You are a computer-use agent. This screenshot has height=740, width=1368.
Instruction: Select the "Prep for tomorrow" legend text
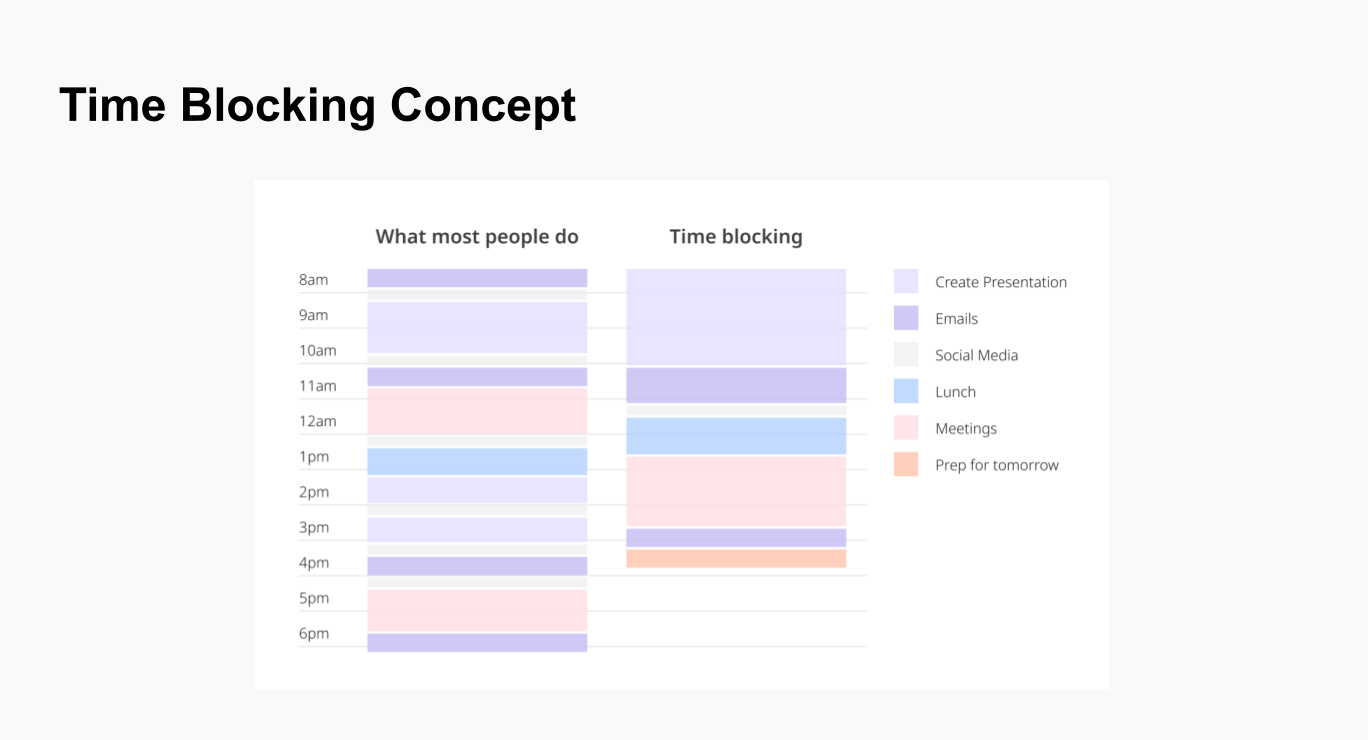pyautogui.click(x=996, y=465)
